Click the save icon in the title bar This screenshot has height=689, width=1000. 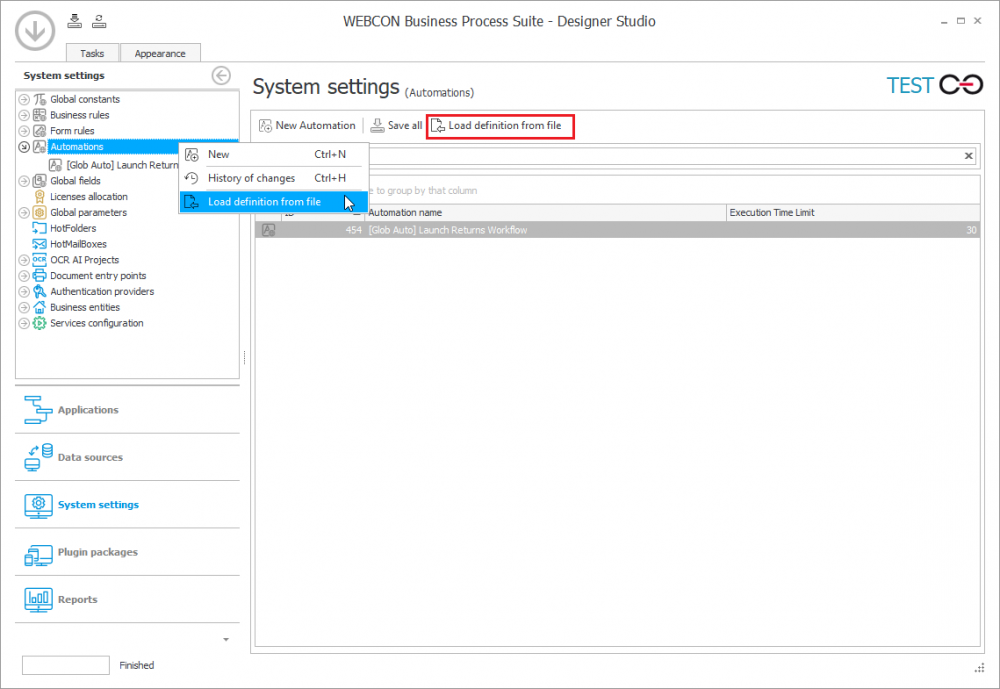[75, 21]
